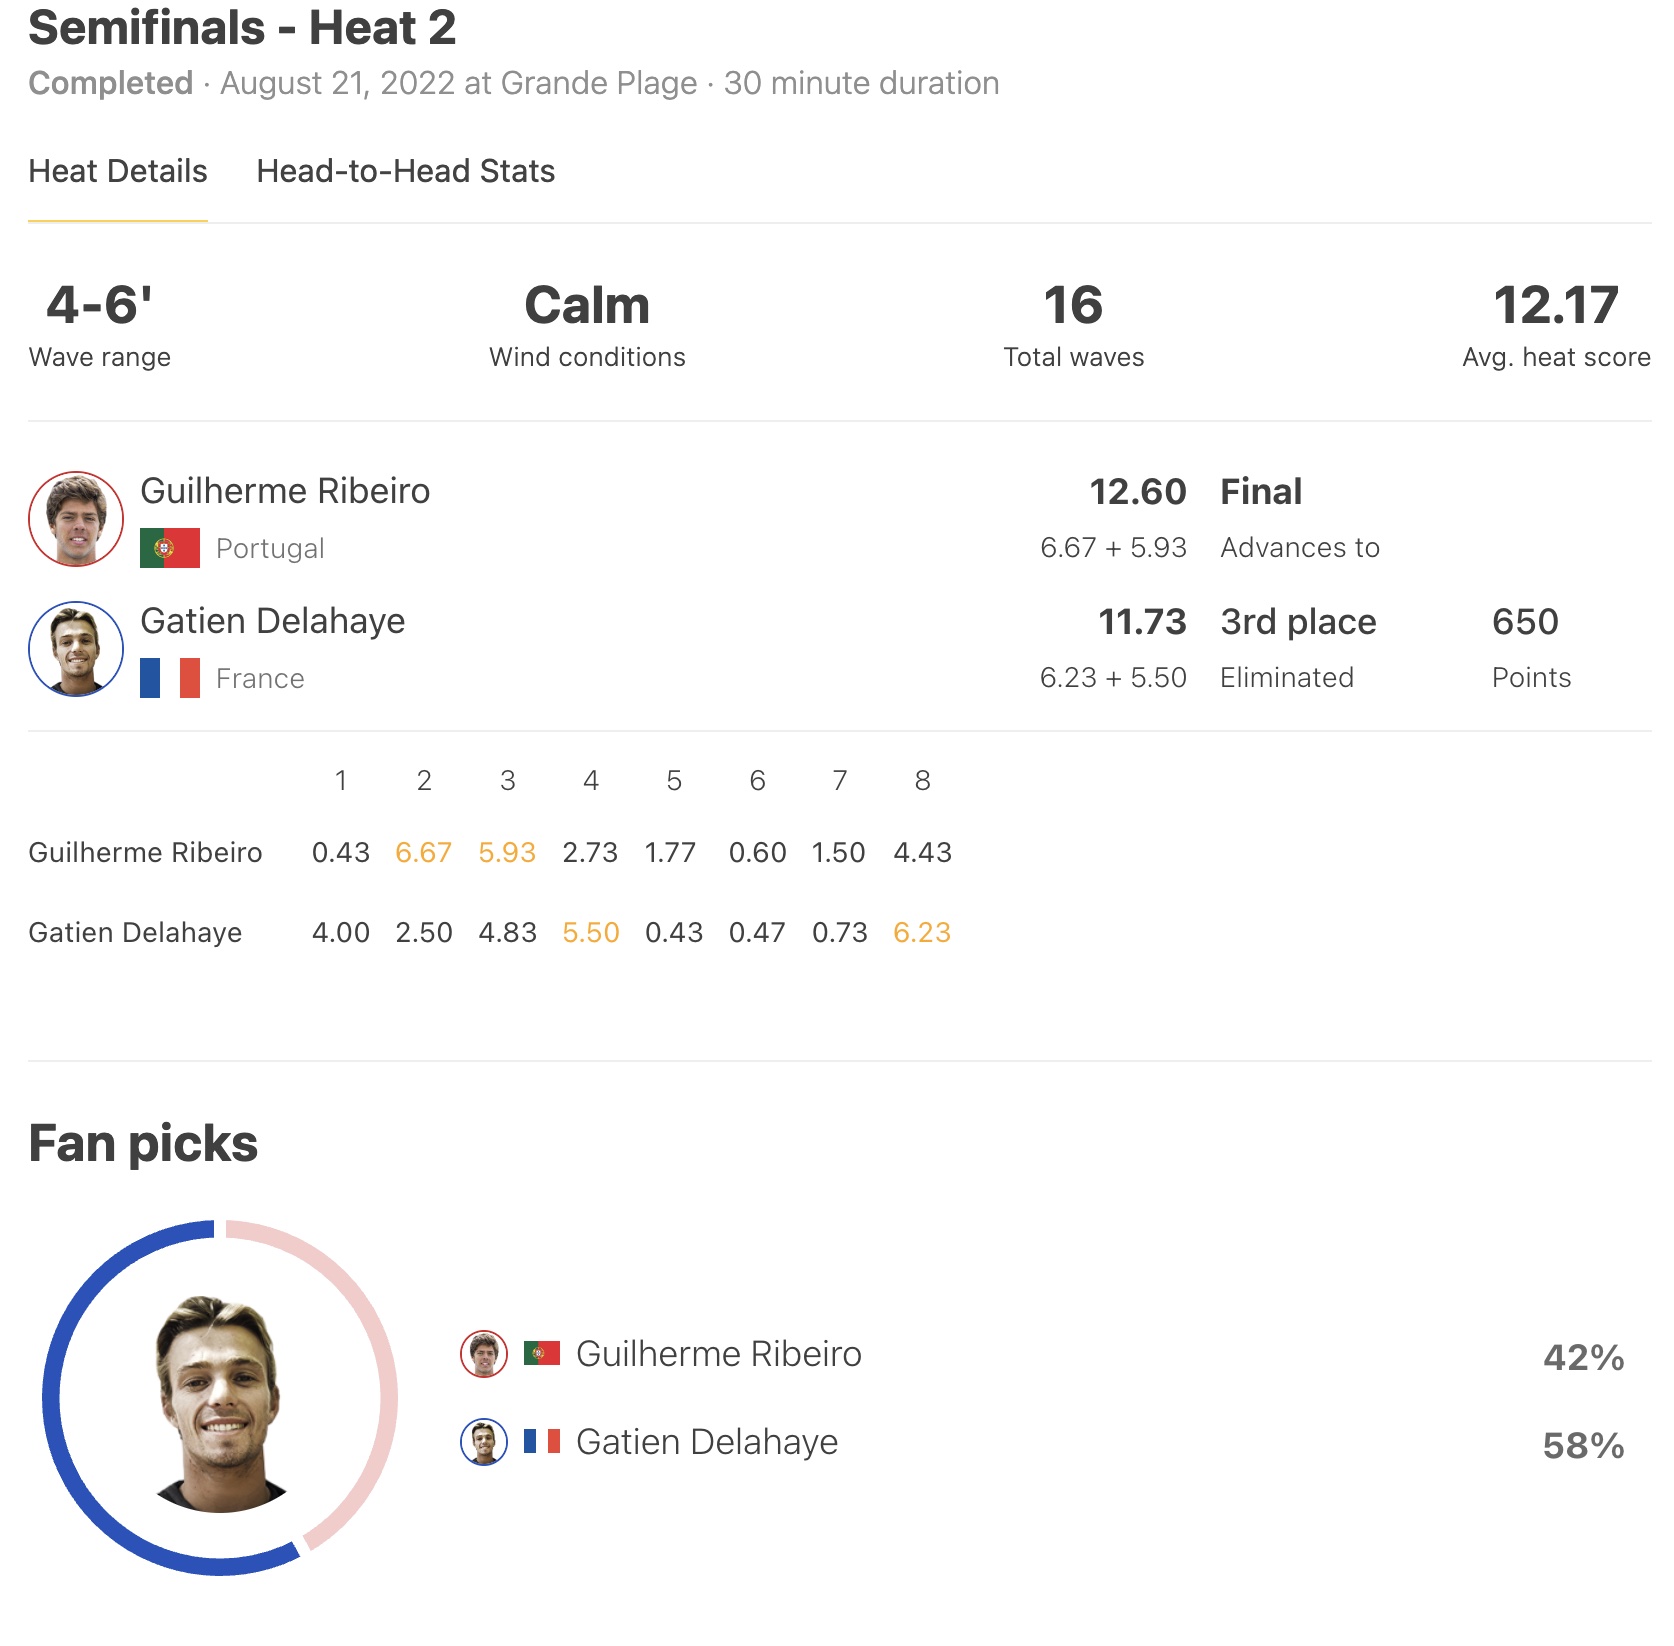
Task: Click the Portugal flag under Guilherme Ribeiro
Action: [x=170, y=548]
